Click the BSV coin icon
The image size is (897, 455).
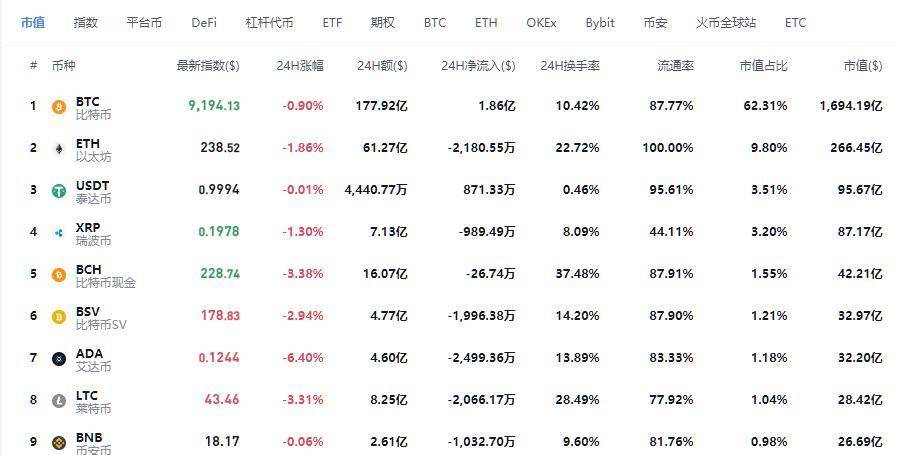(59, 317)
